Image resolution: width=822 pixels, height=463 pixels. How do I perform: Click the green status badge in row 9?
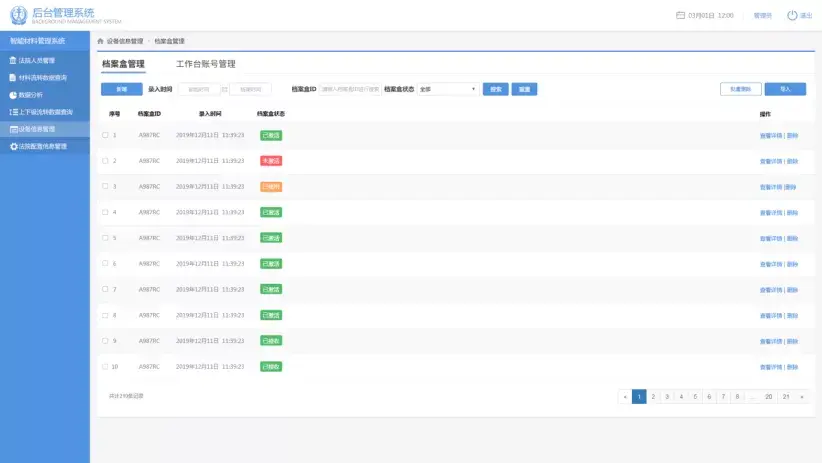tap(271, 341)
